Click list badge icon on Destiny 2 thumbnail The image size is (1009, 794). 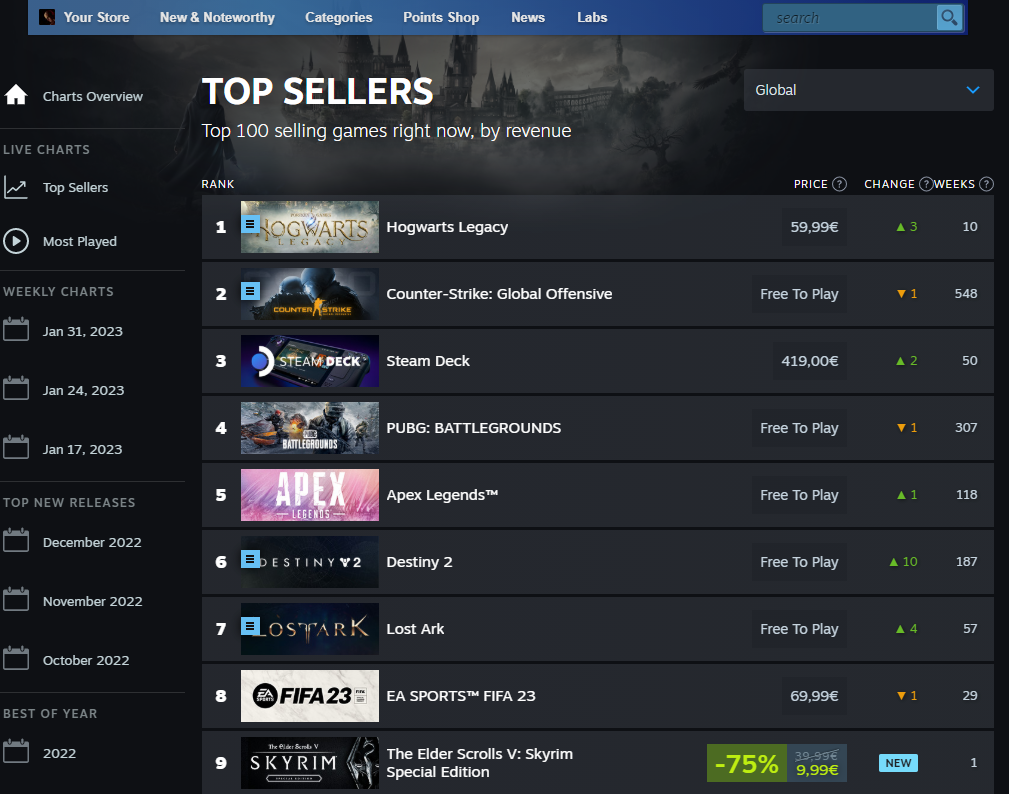[250, 559]
